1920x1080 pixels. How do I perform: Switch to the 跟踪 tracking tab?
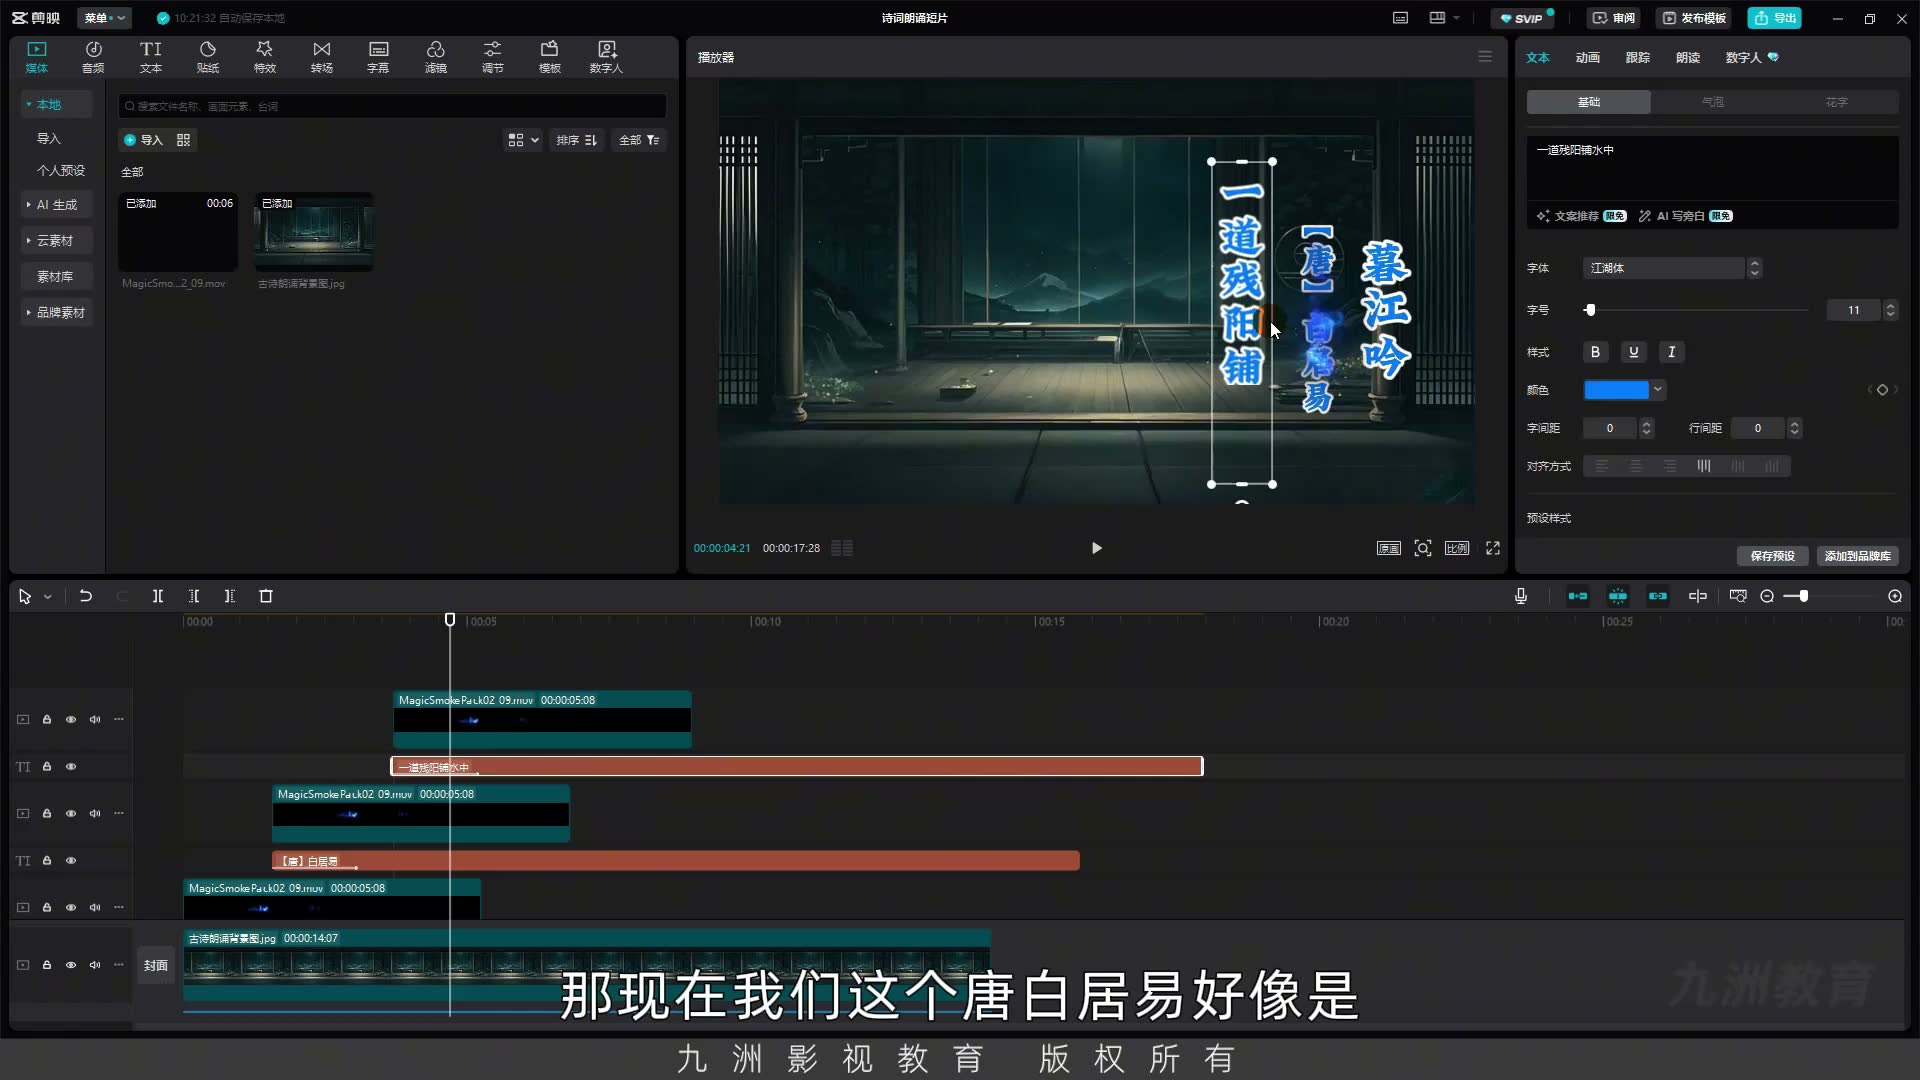click(x=1638, y=57)
